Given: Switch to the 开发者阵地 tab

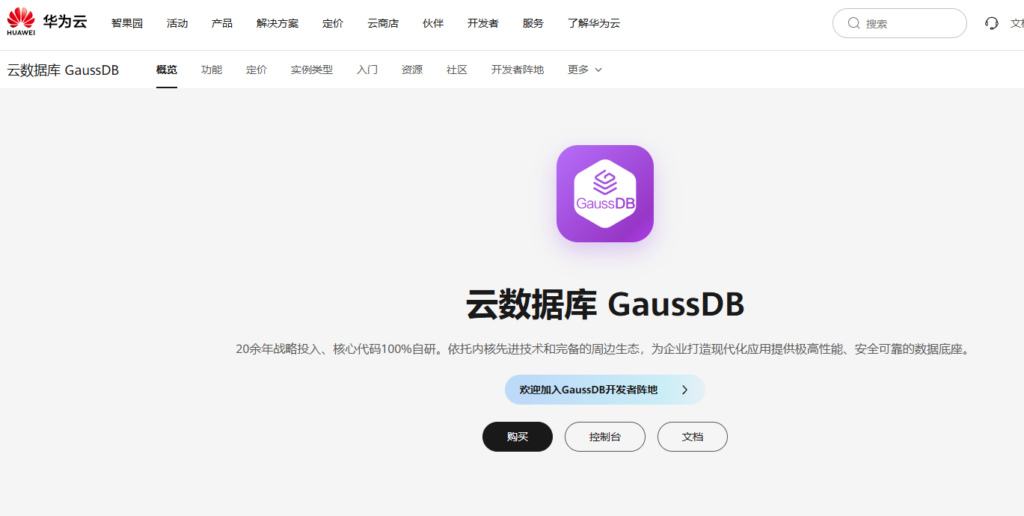Looking at the screenshot, I should pos(517,70).
